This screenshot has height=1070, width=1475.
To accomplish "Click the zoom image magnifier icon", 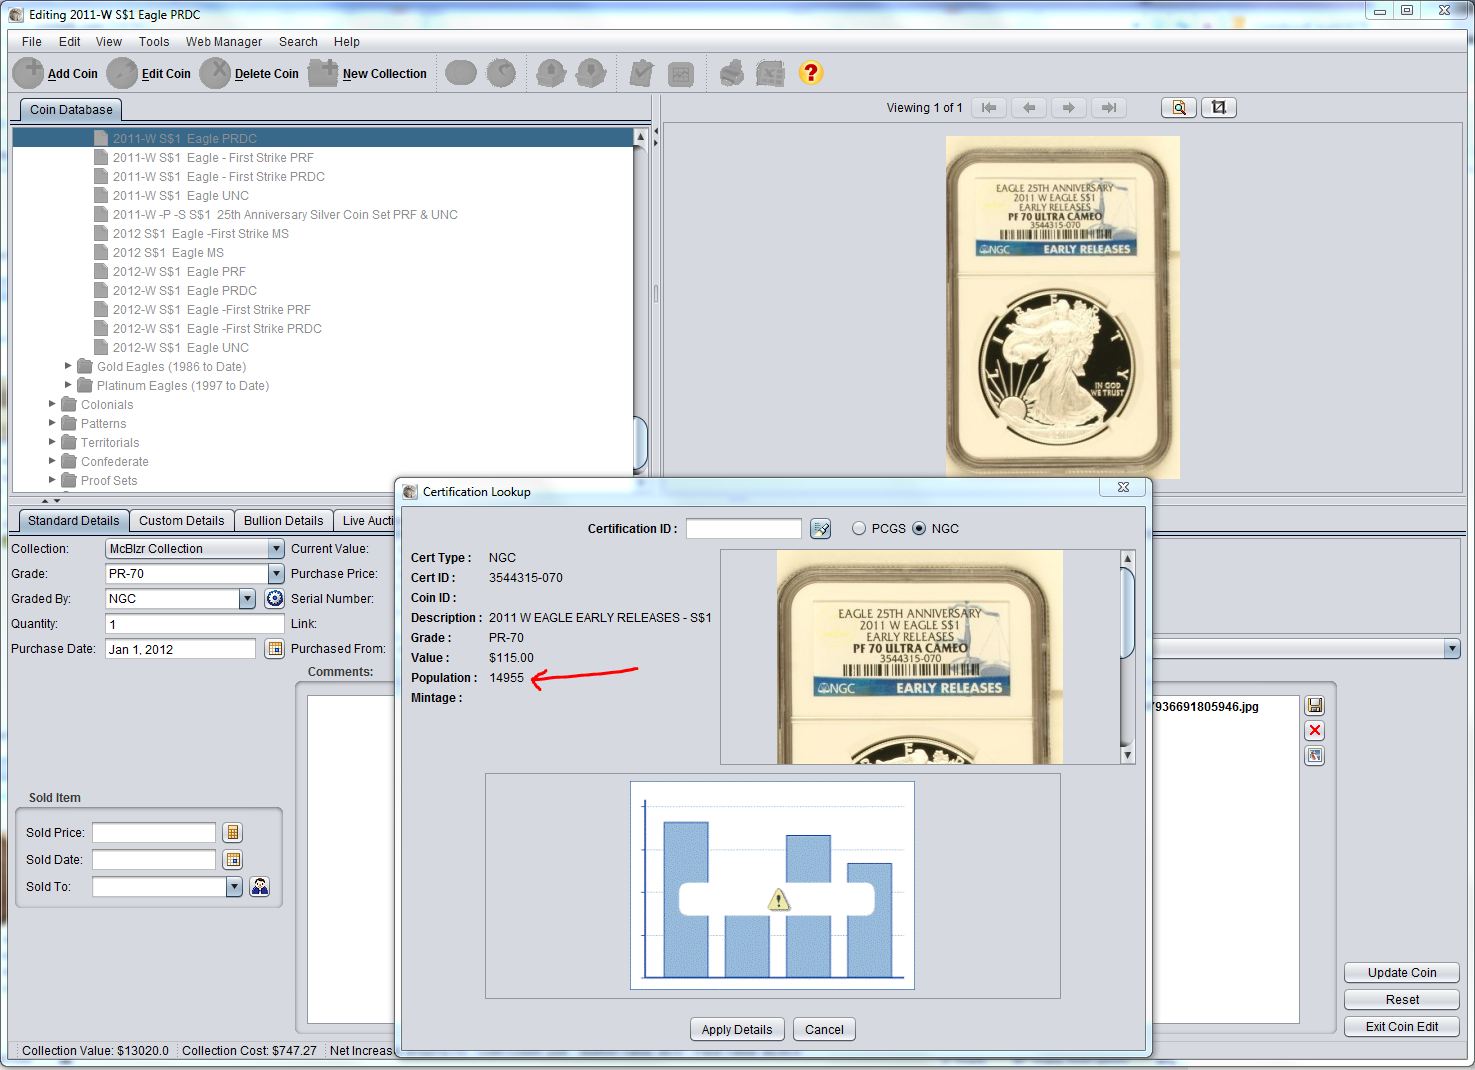I will tap(1179, 108).
